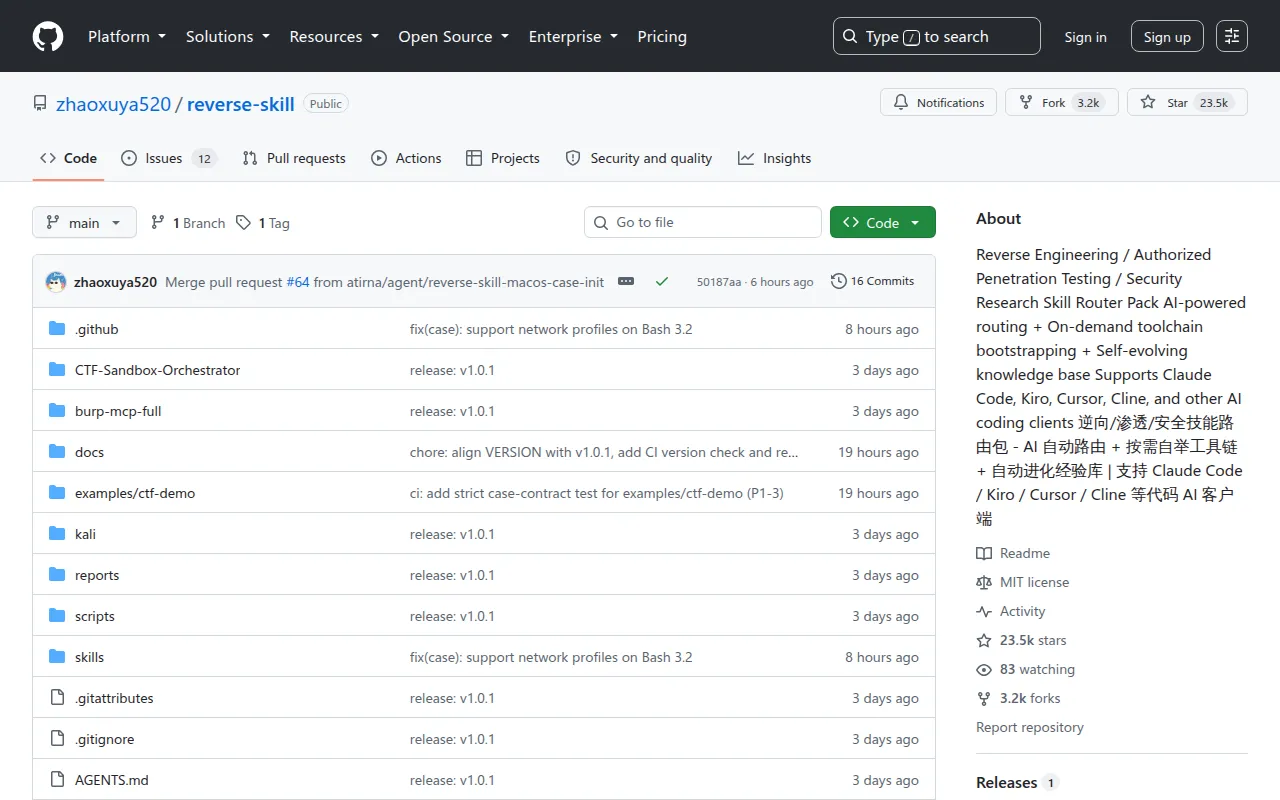
Task: Open the Pricing page
Action: (662, 36)
